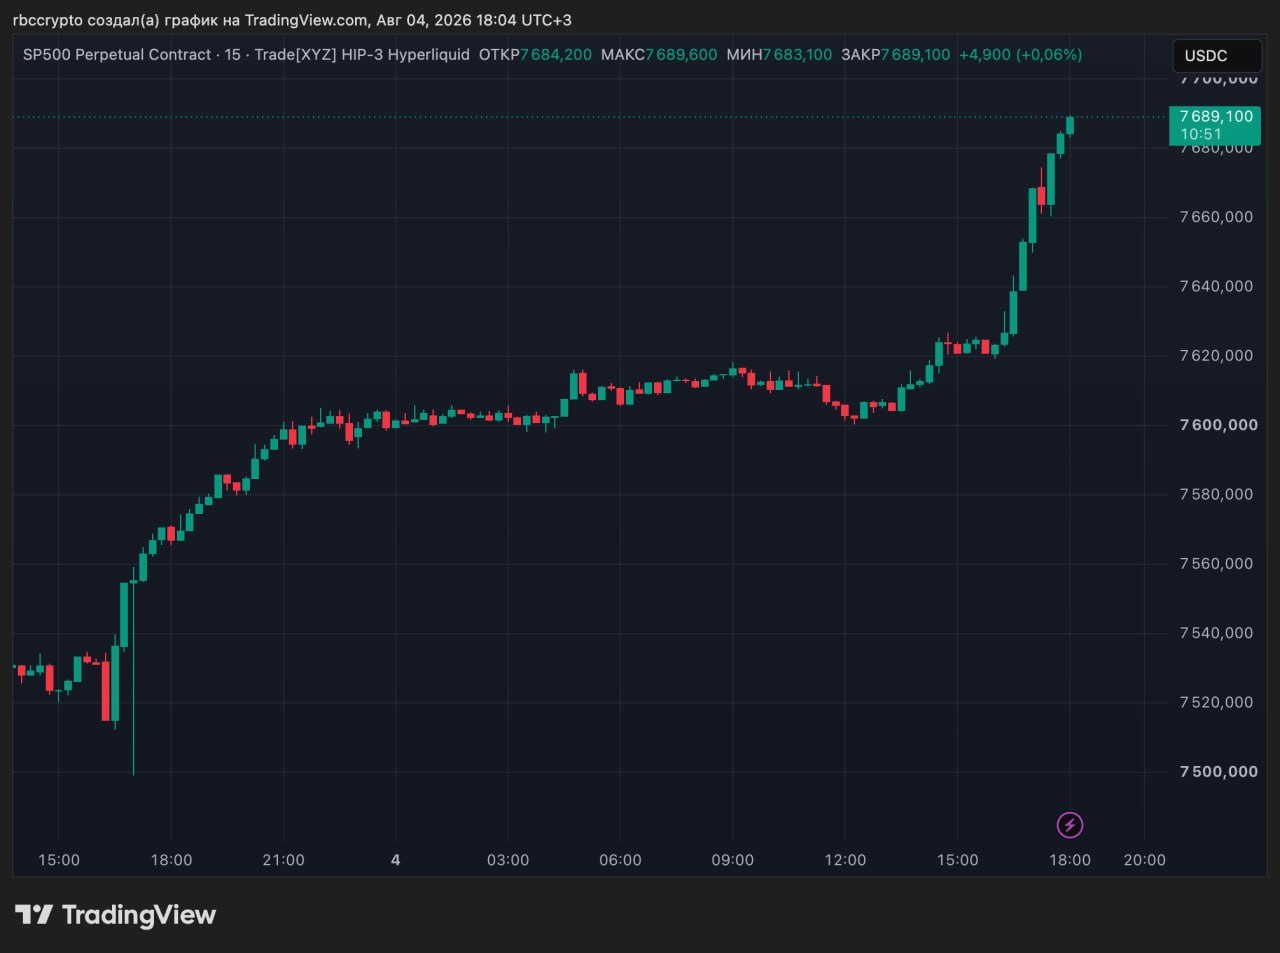The image size is (1280, 953).
Task: Click the 7 660,000 price axis label
Action: coord(1216,217)
